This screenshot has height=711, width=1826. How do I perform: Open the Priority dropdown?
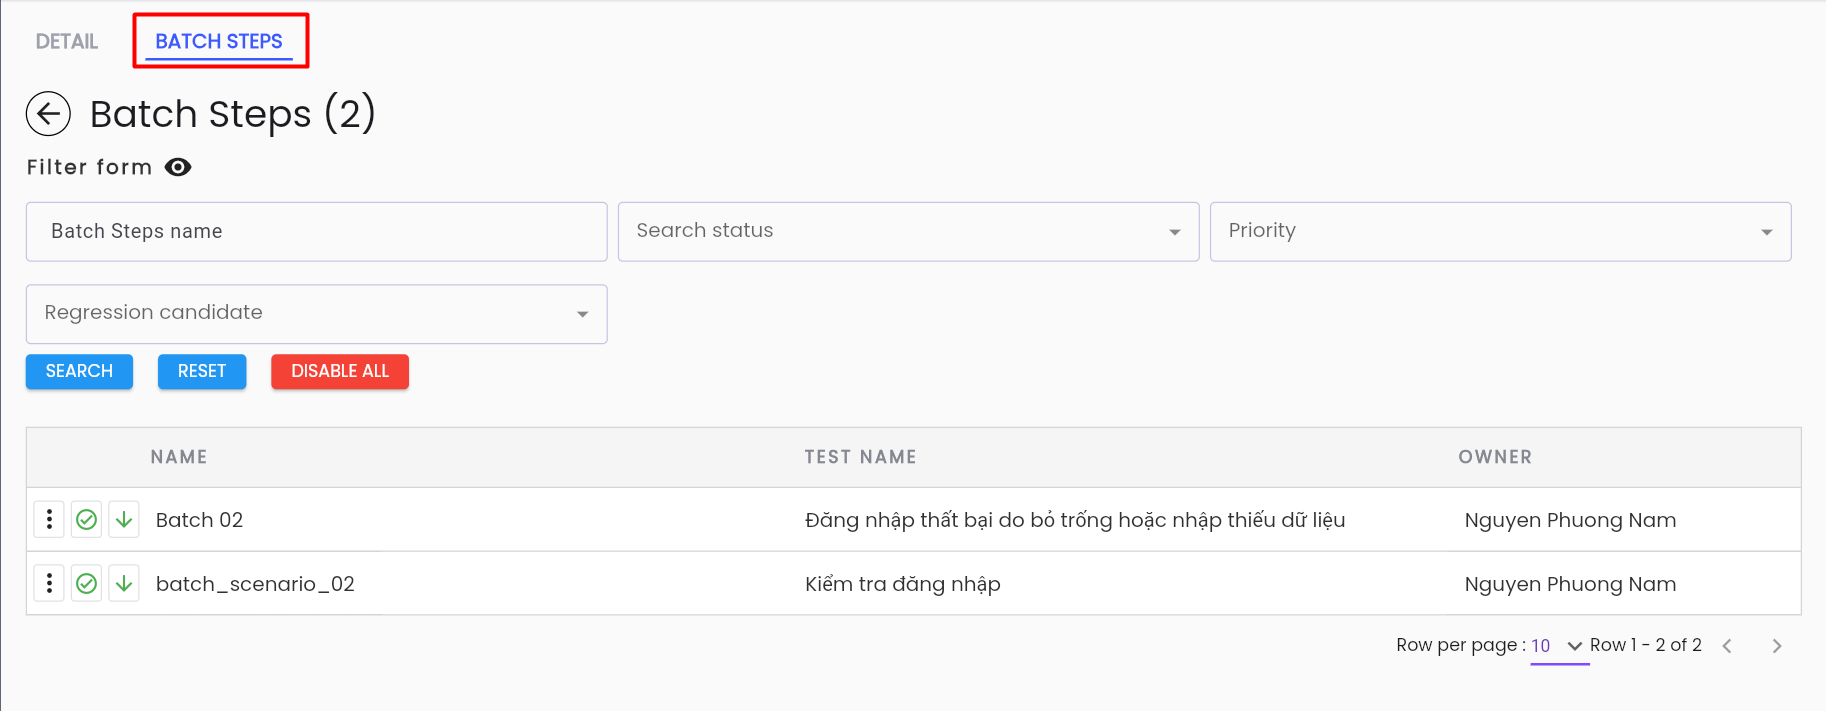click(1500, 232)
